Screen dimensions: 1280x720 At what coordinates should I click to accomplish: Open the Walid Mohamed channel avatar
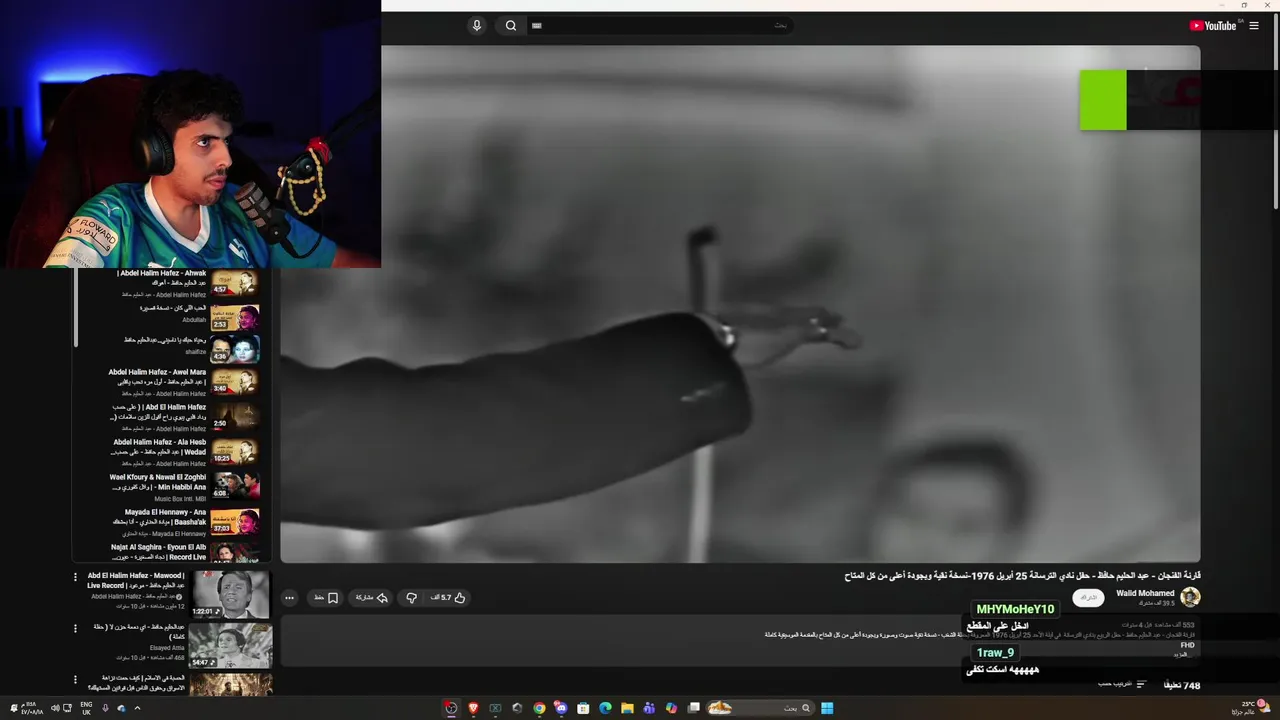pyautogui.click(x=1190, y=597)
